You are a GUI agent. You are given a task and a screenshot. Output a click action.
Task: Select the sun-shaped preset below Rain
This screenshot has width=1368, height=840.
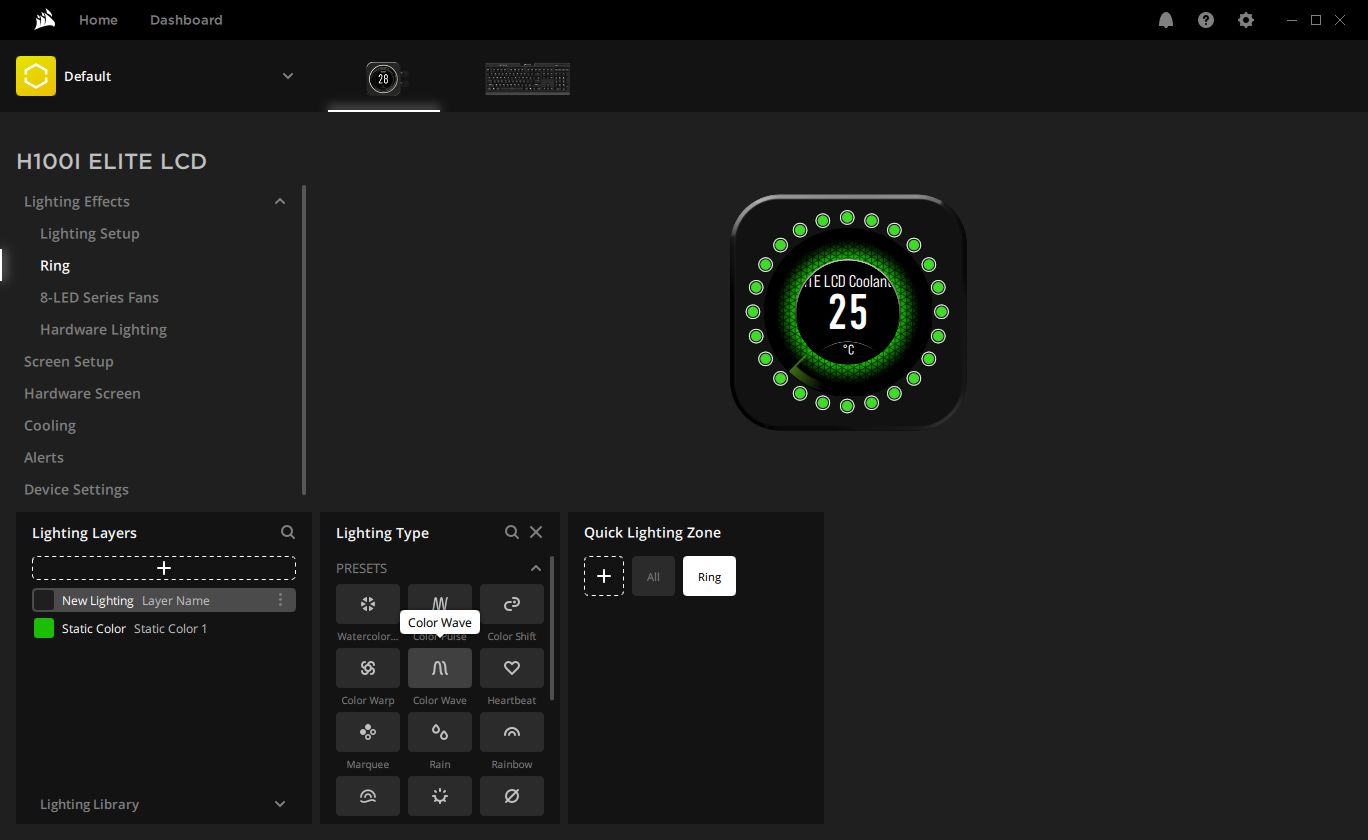440,796
